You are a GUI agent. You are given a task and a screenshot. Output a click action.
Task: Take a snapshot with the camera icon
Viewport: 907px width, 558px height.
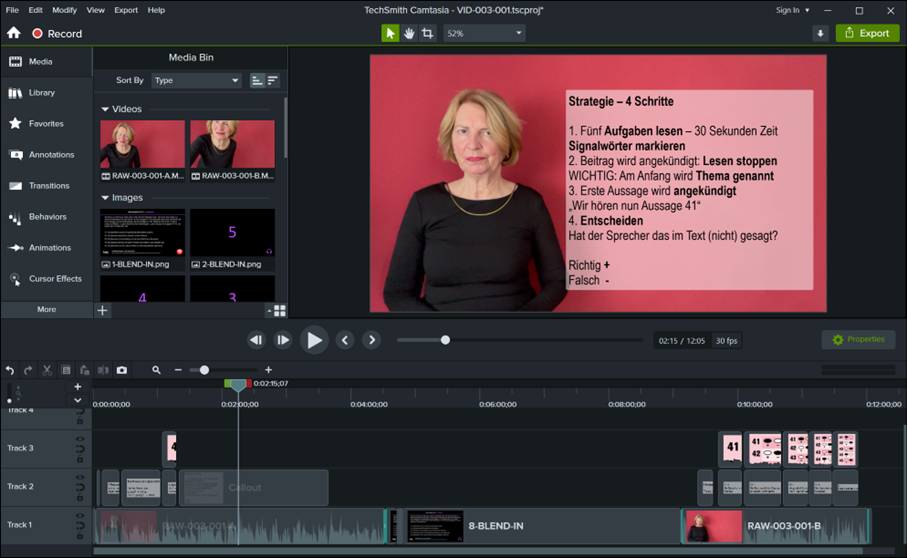click(122, 370)
